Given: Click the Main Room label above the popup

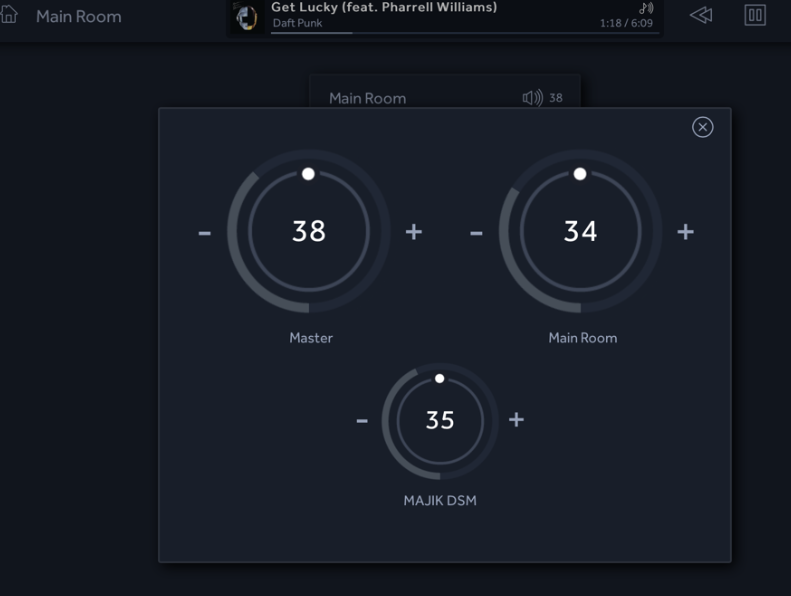Looking at the screenshot, I should pos(367,98).
